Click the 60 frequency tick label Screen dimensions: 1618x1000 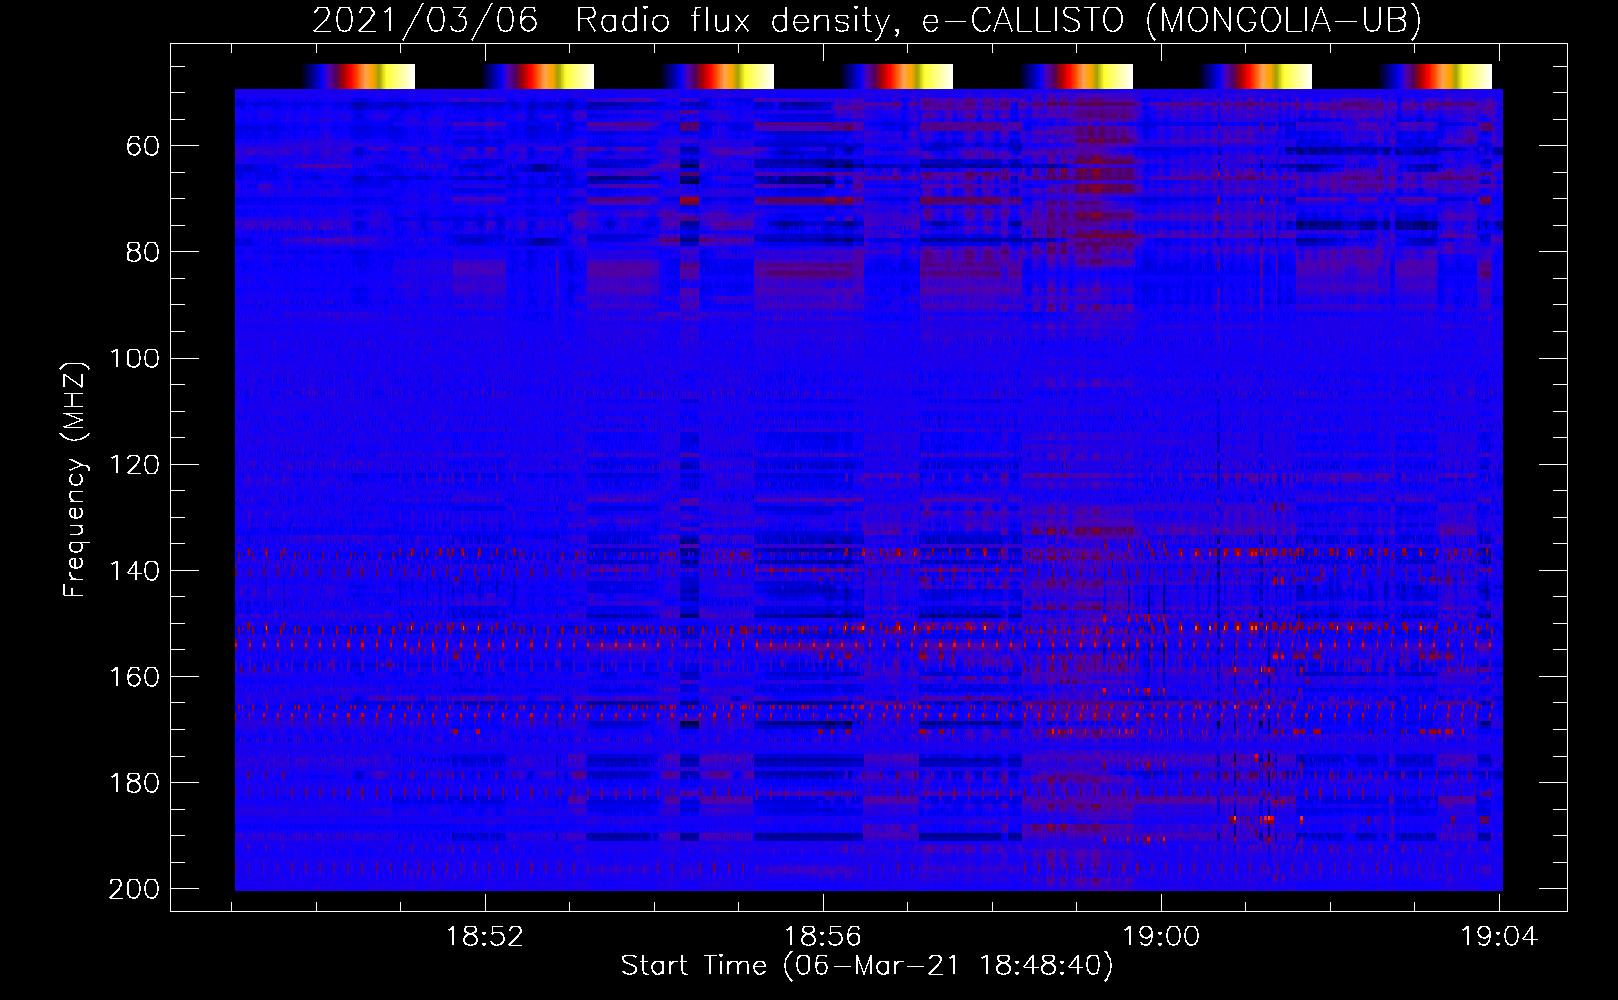click(x=143, y=147)
